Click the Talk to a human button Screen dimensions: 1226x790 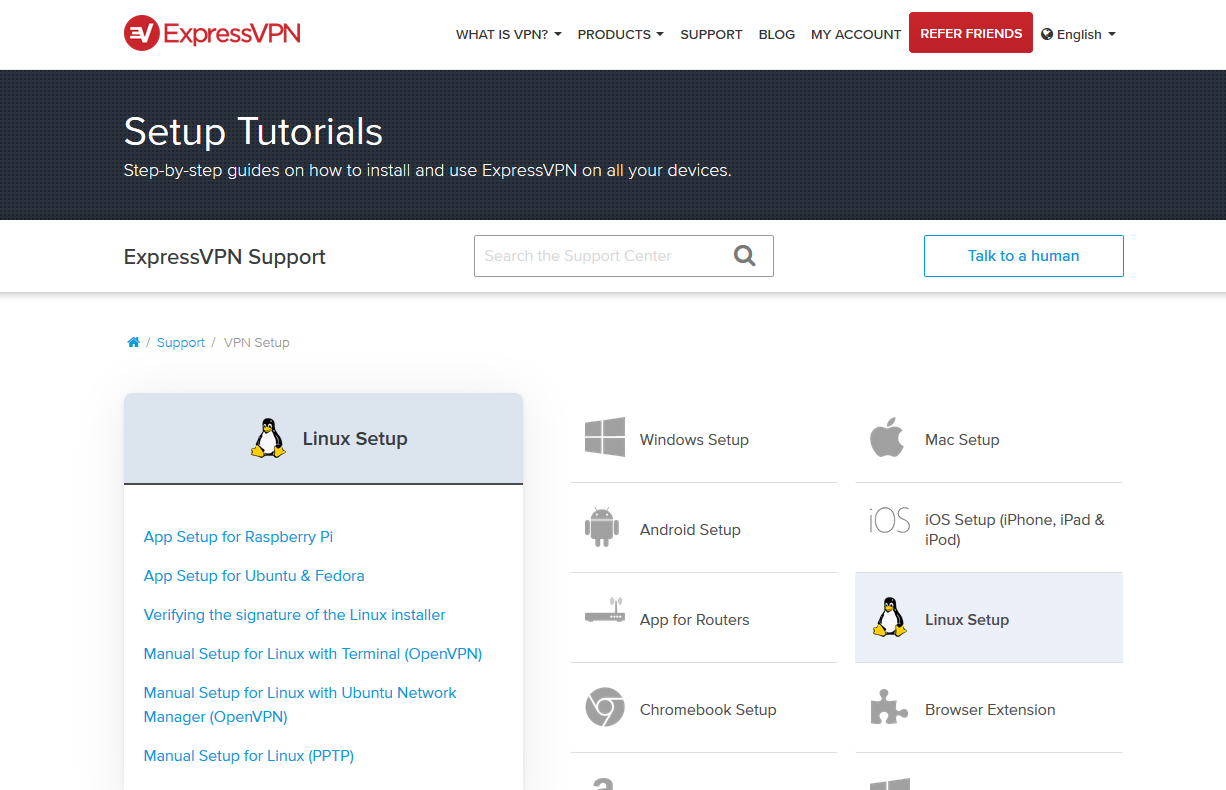[1023, 256]
